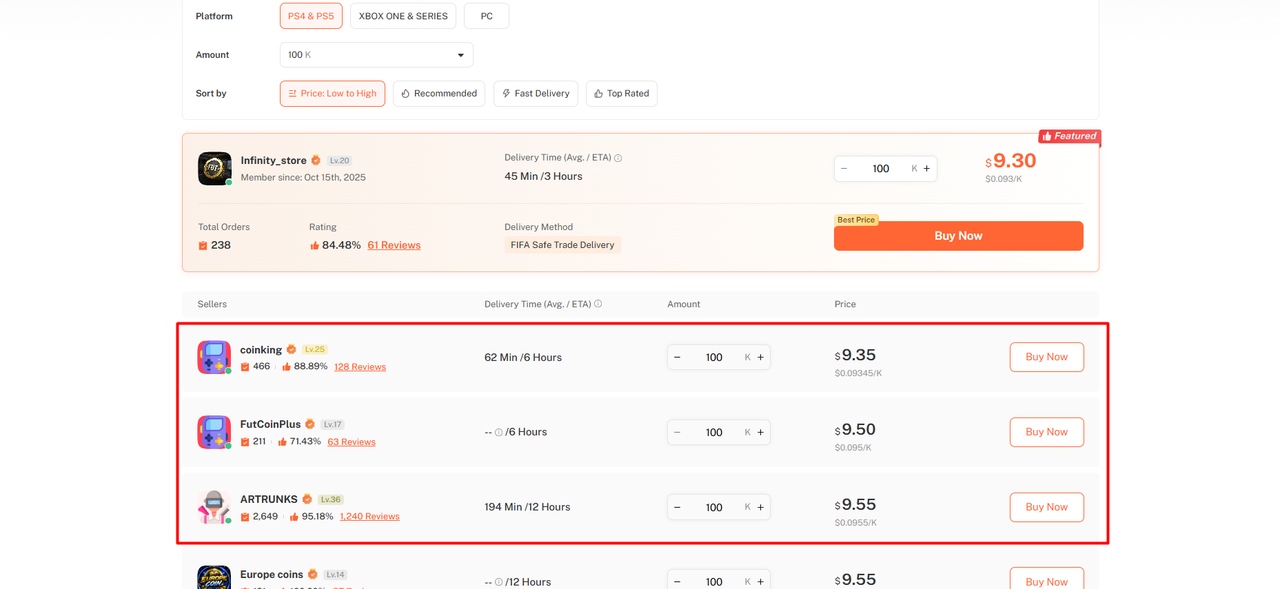The image size is (1280, 589).
Task: Click Infinity_store's thumbs-up icon beside 84.48%
Action: click(x=314, y=245)
